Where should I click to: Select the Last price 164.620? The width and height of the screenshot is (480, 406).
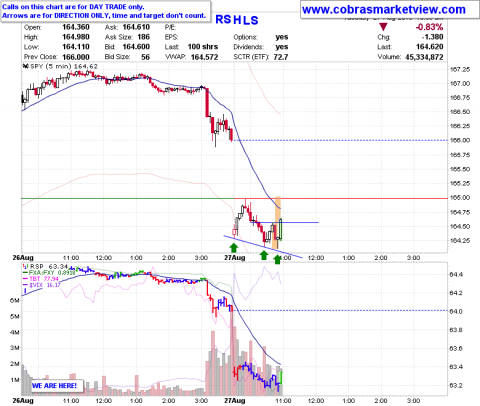pos(430,47)
